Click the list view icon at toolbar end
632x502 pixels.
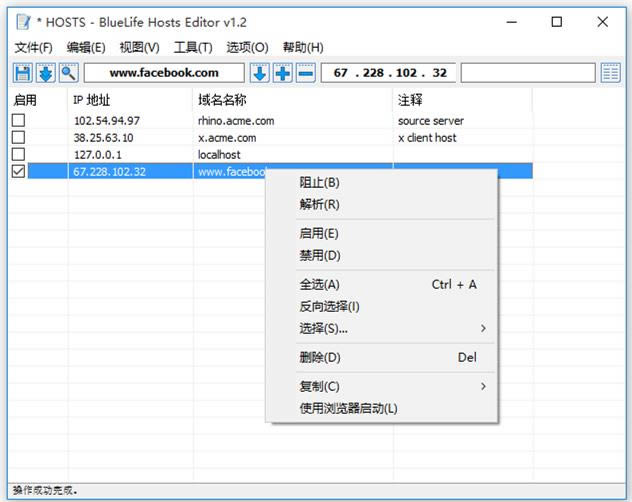click(610, 73)
